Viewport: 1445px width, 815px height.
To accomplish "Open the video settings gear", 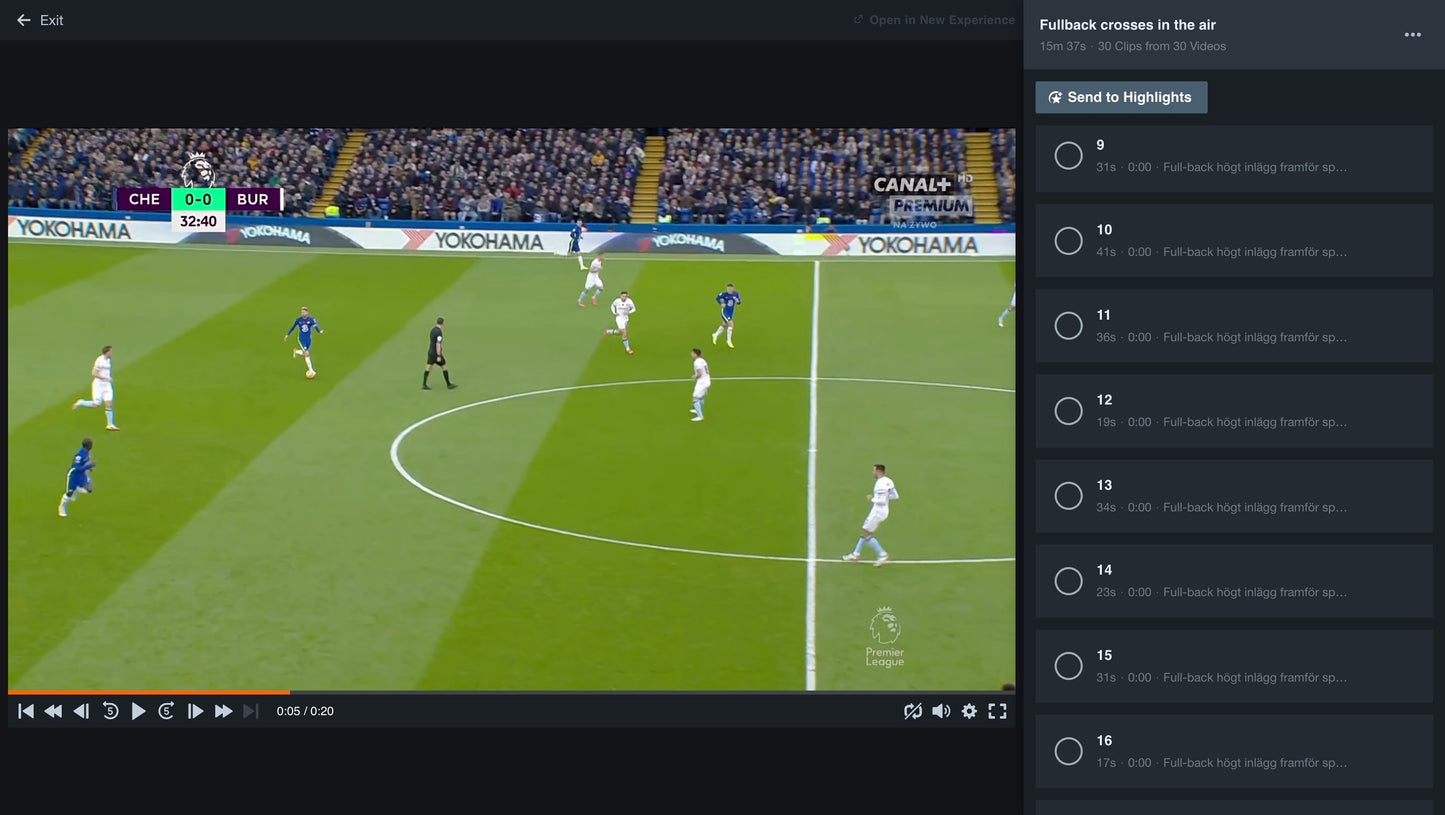I will pyautogui.click(x=969, y=710).
